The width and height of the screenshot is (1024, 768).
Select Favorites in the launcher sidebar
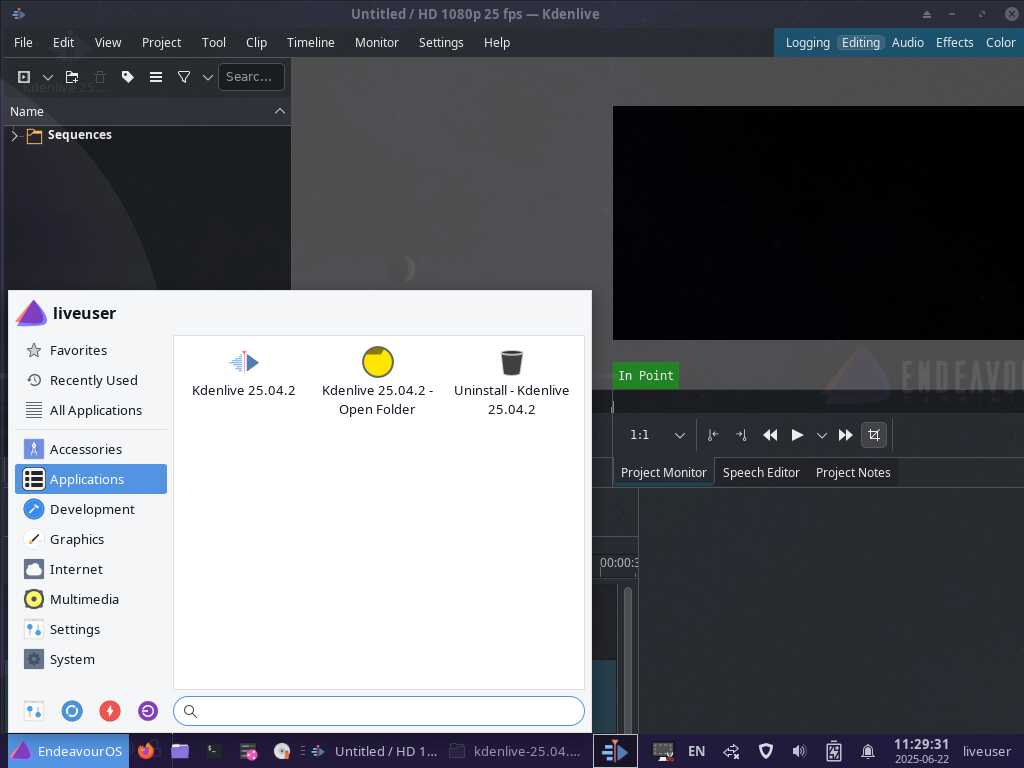pyautogui.click(x=91, y=350)
